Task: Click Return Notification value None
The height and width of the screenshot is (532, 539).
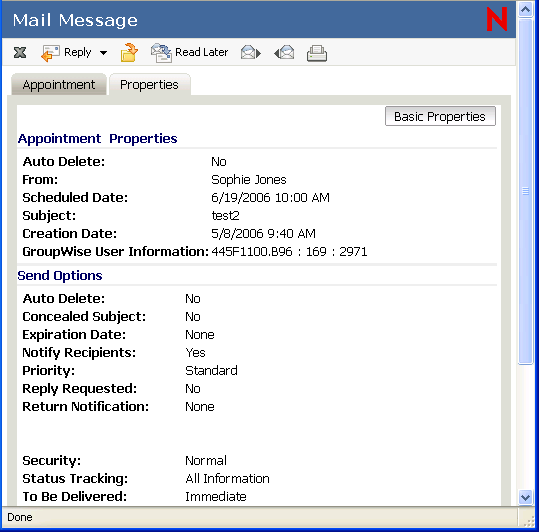Action: pyautogui.click(x=200, y=407)
